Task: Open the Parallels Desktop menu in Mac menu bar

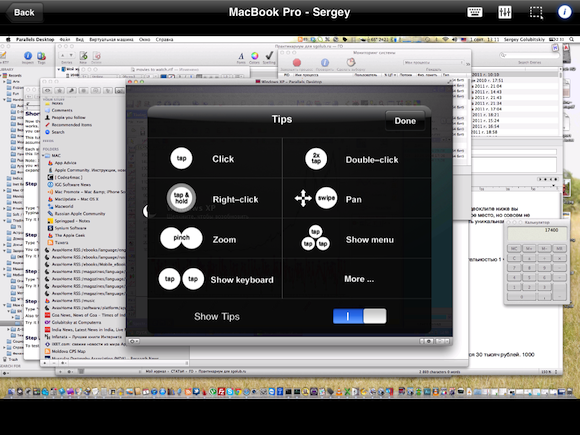Action: (35, 39)
